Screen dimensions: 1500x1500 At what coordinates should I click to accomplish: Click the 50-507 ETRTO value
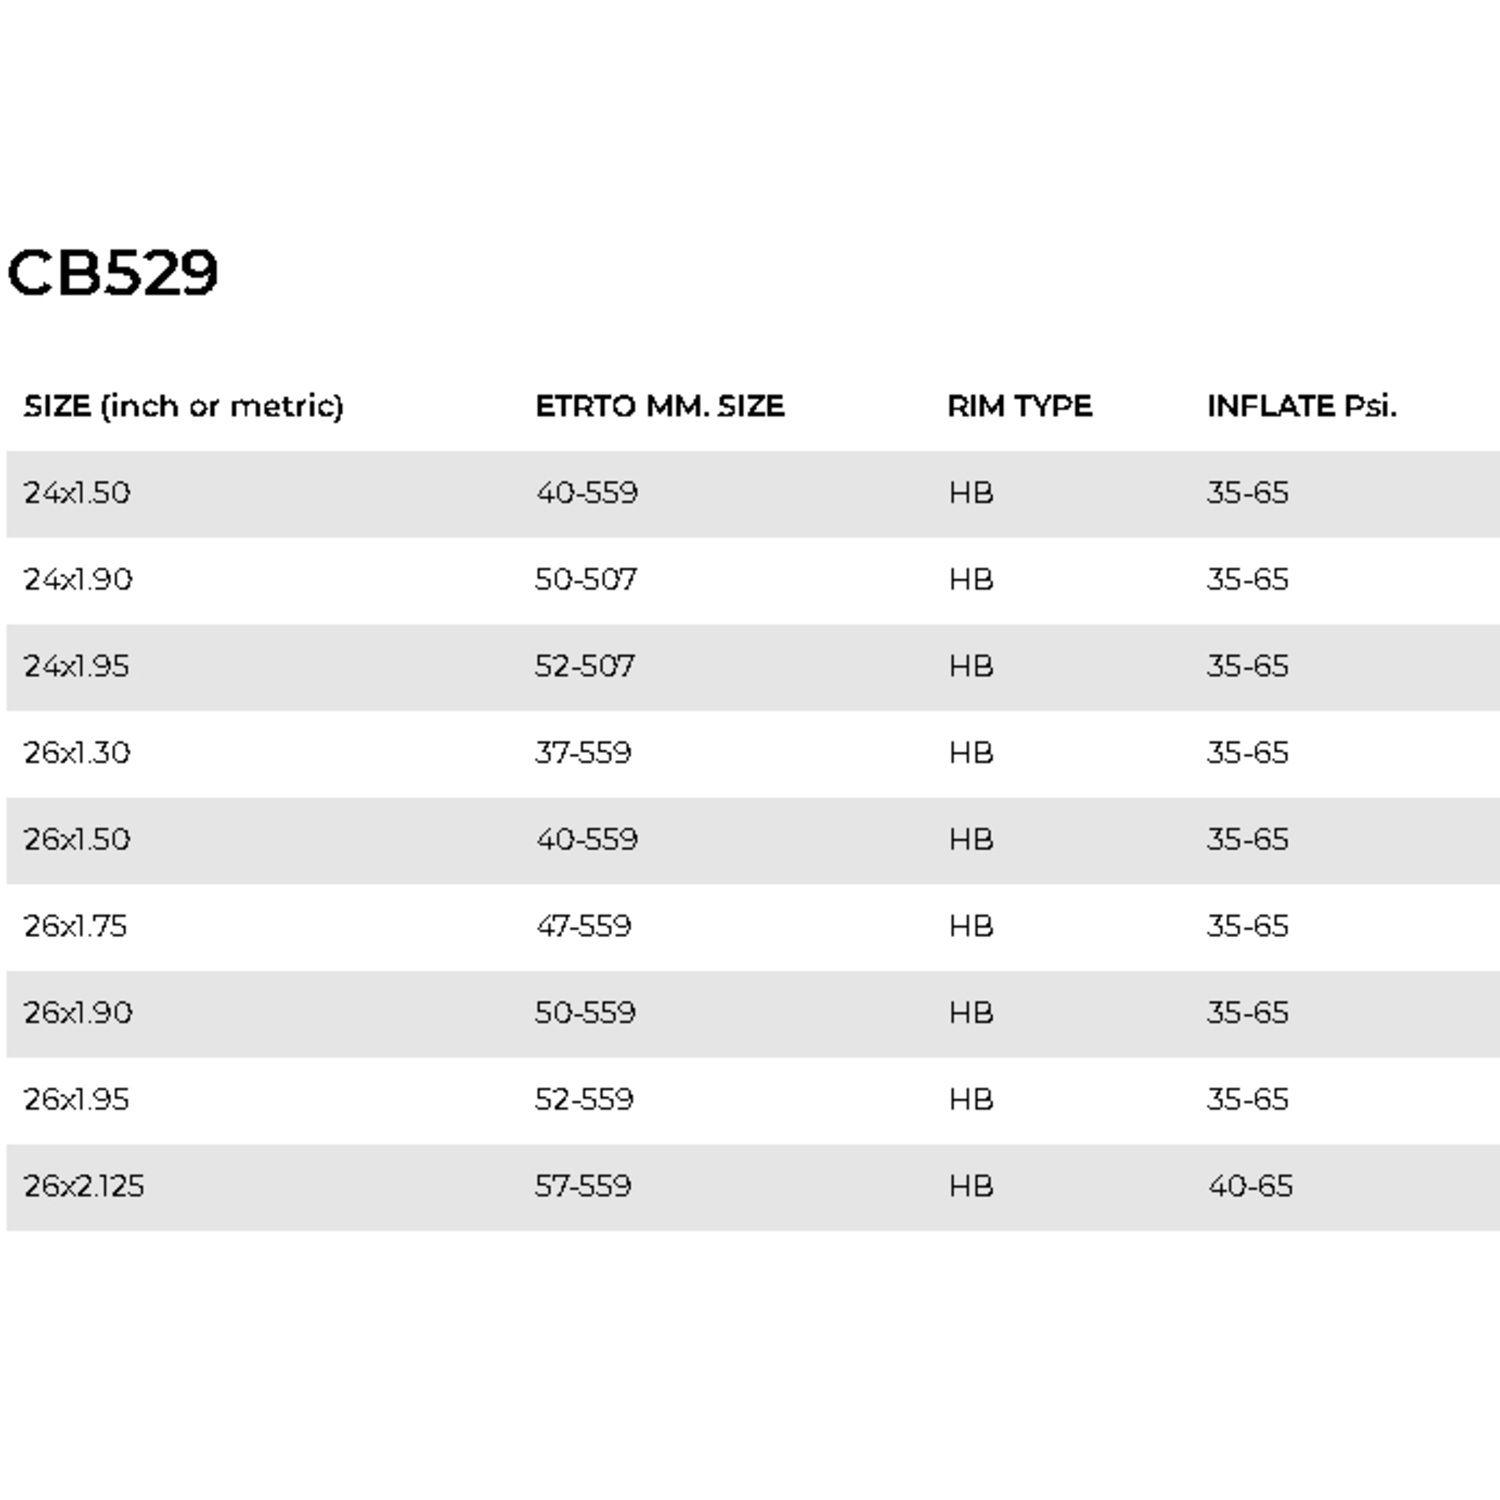586,580
